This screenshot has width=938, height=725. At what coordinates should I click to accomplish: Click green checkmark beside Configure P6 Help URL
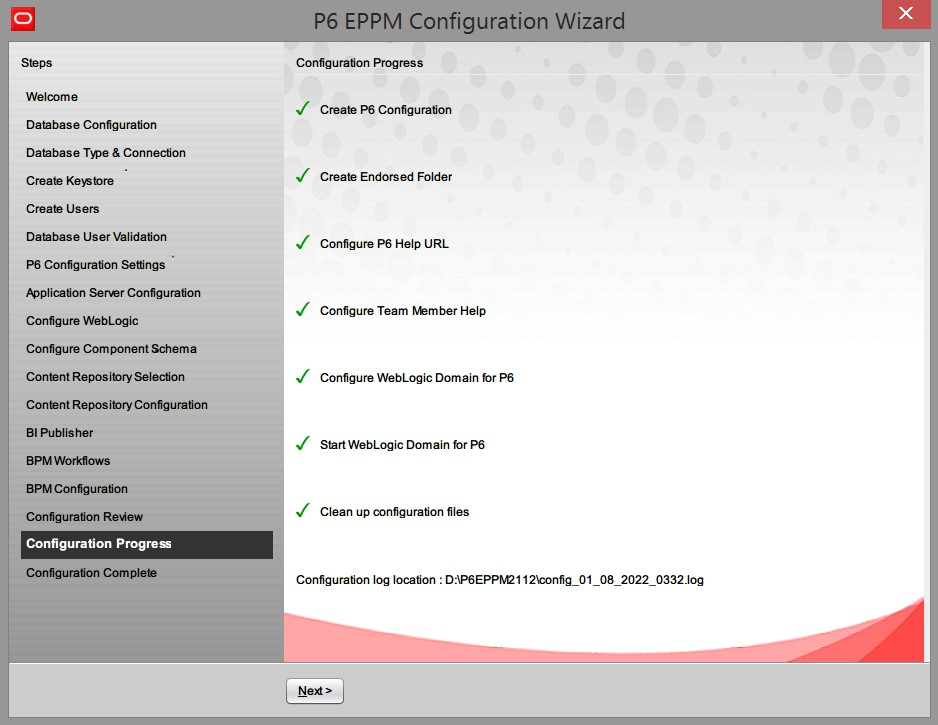(x=303, y=243)
